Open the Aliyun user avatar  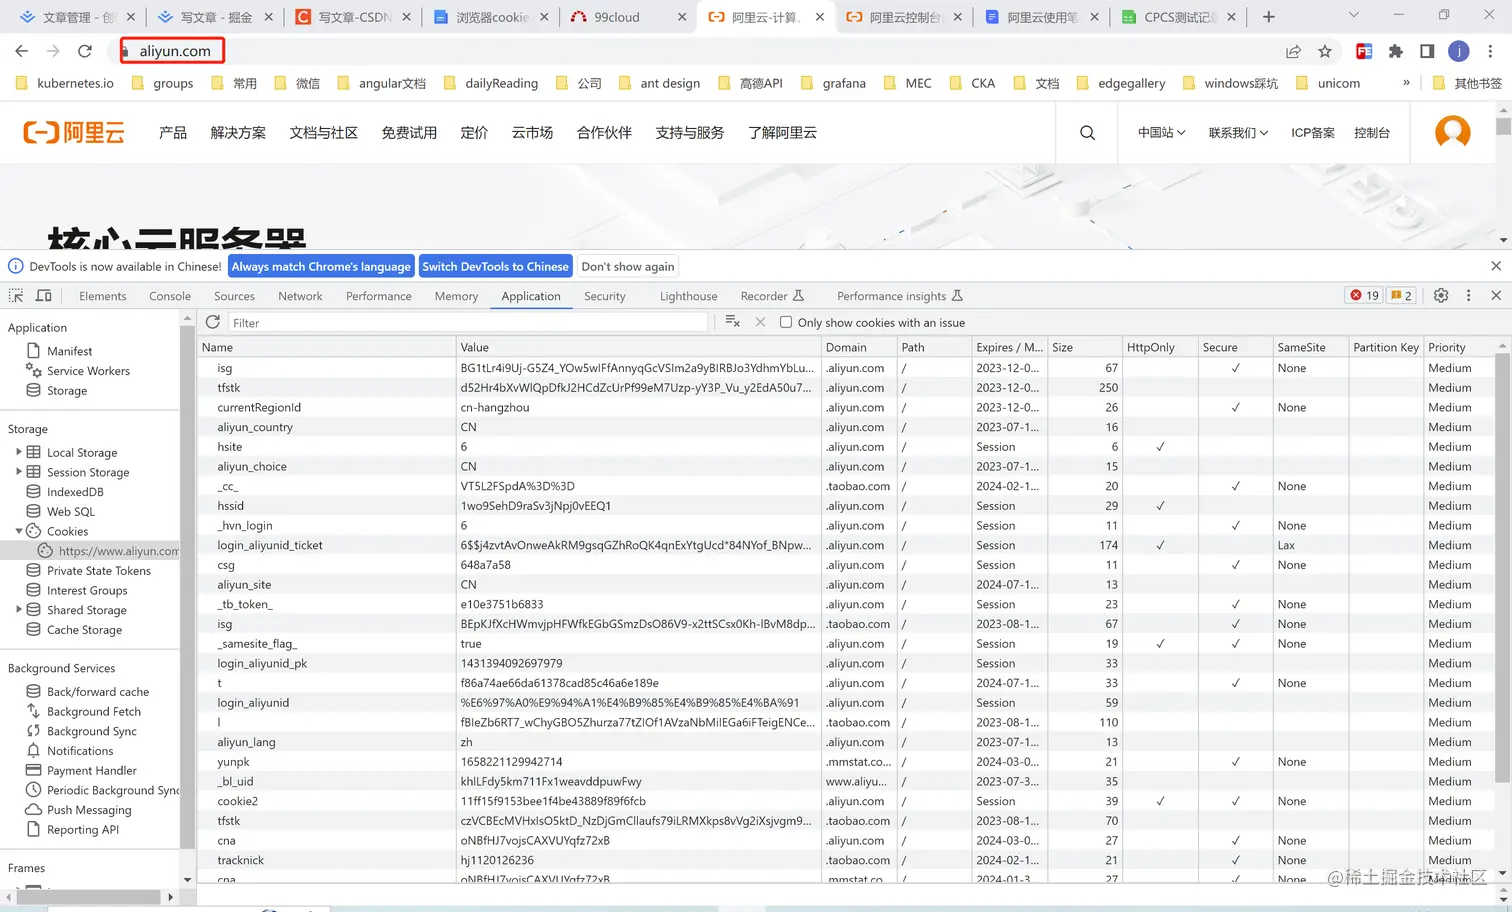tap(1452, 132)
